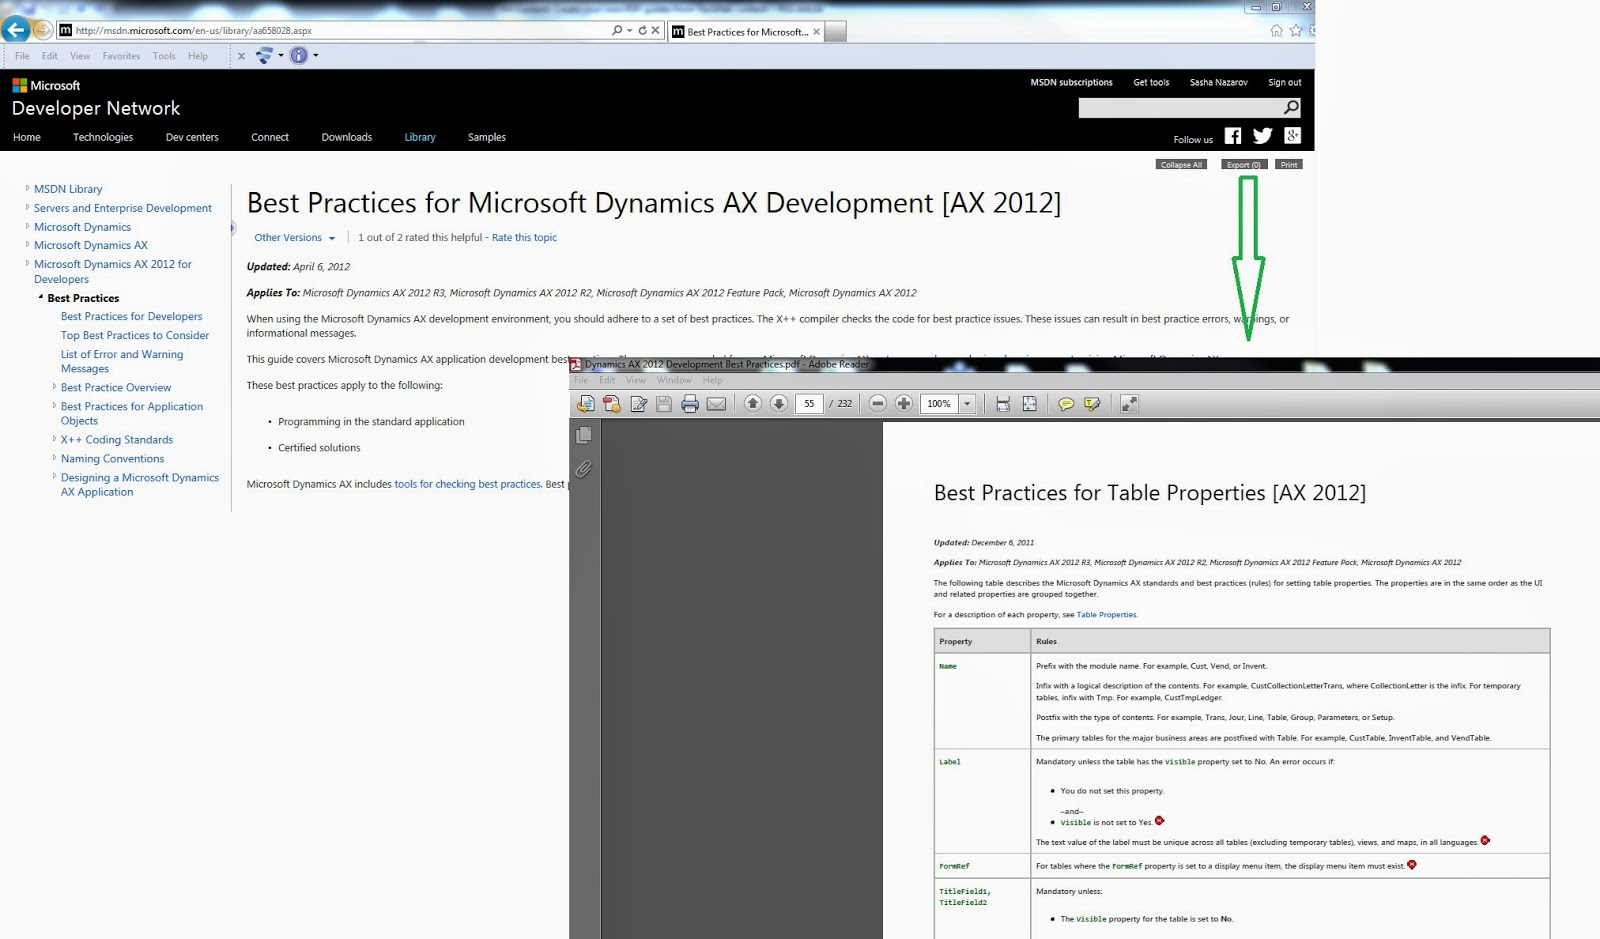Image resolution: width=1600 pixels, height=939 pixels.
Task: Open the browser favorites star icon
Action: 1296,30
